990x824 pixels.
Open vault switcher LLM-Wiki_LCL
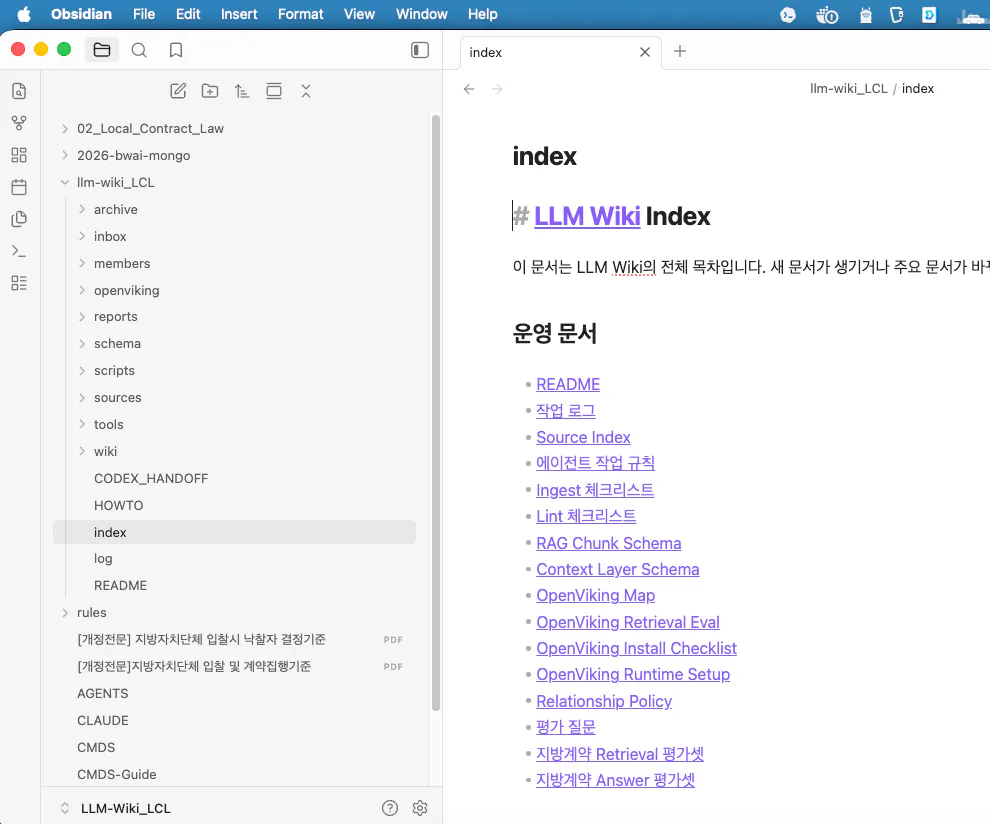pyautogui.click(x=126, y=808)
